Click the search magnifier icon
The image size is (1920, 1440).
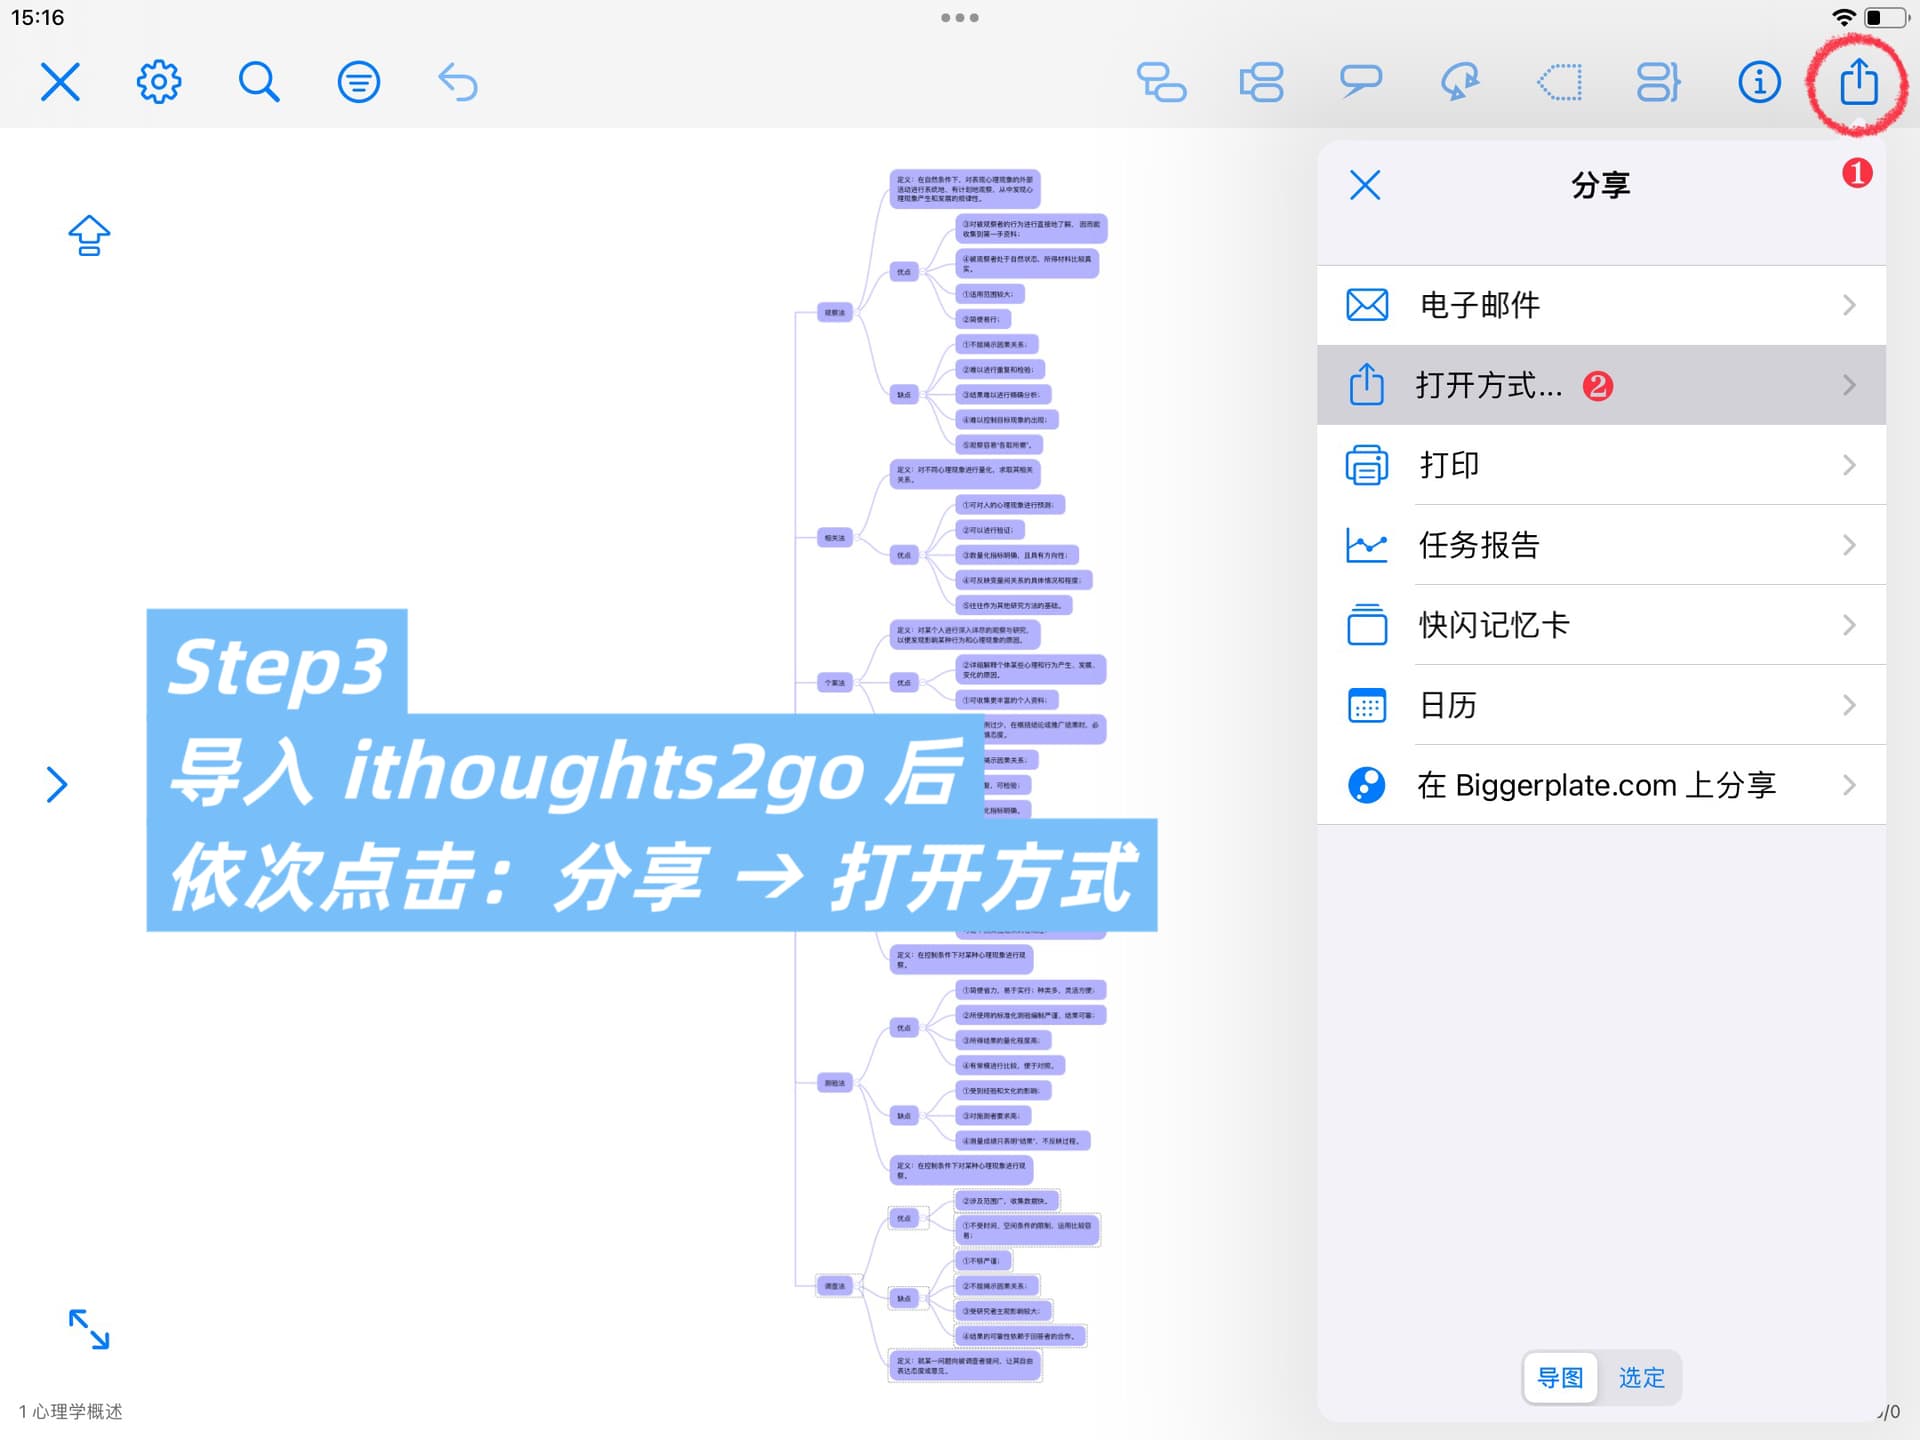(258, 82)
